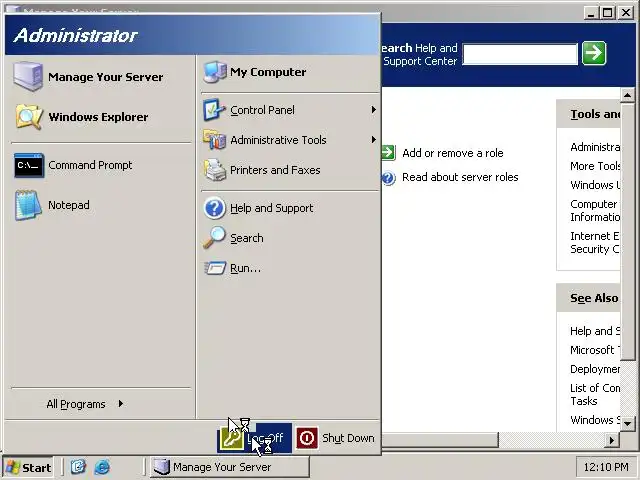640x480 pixels.
Task: Open the Command Prompt icon
Action: pos(29,165)
